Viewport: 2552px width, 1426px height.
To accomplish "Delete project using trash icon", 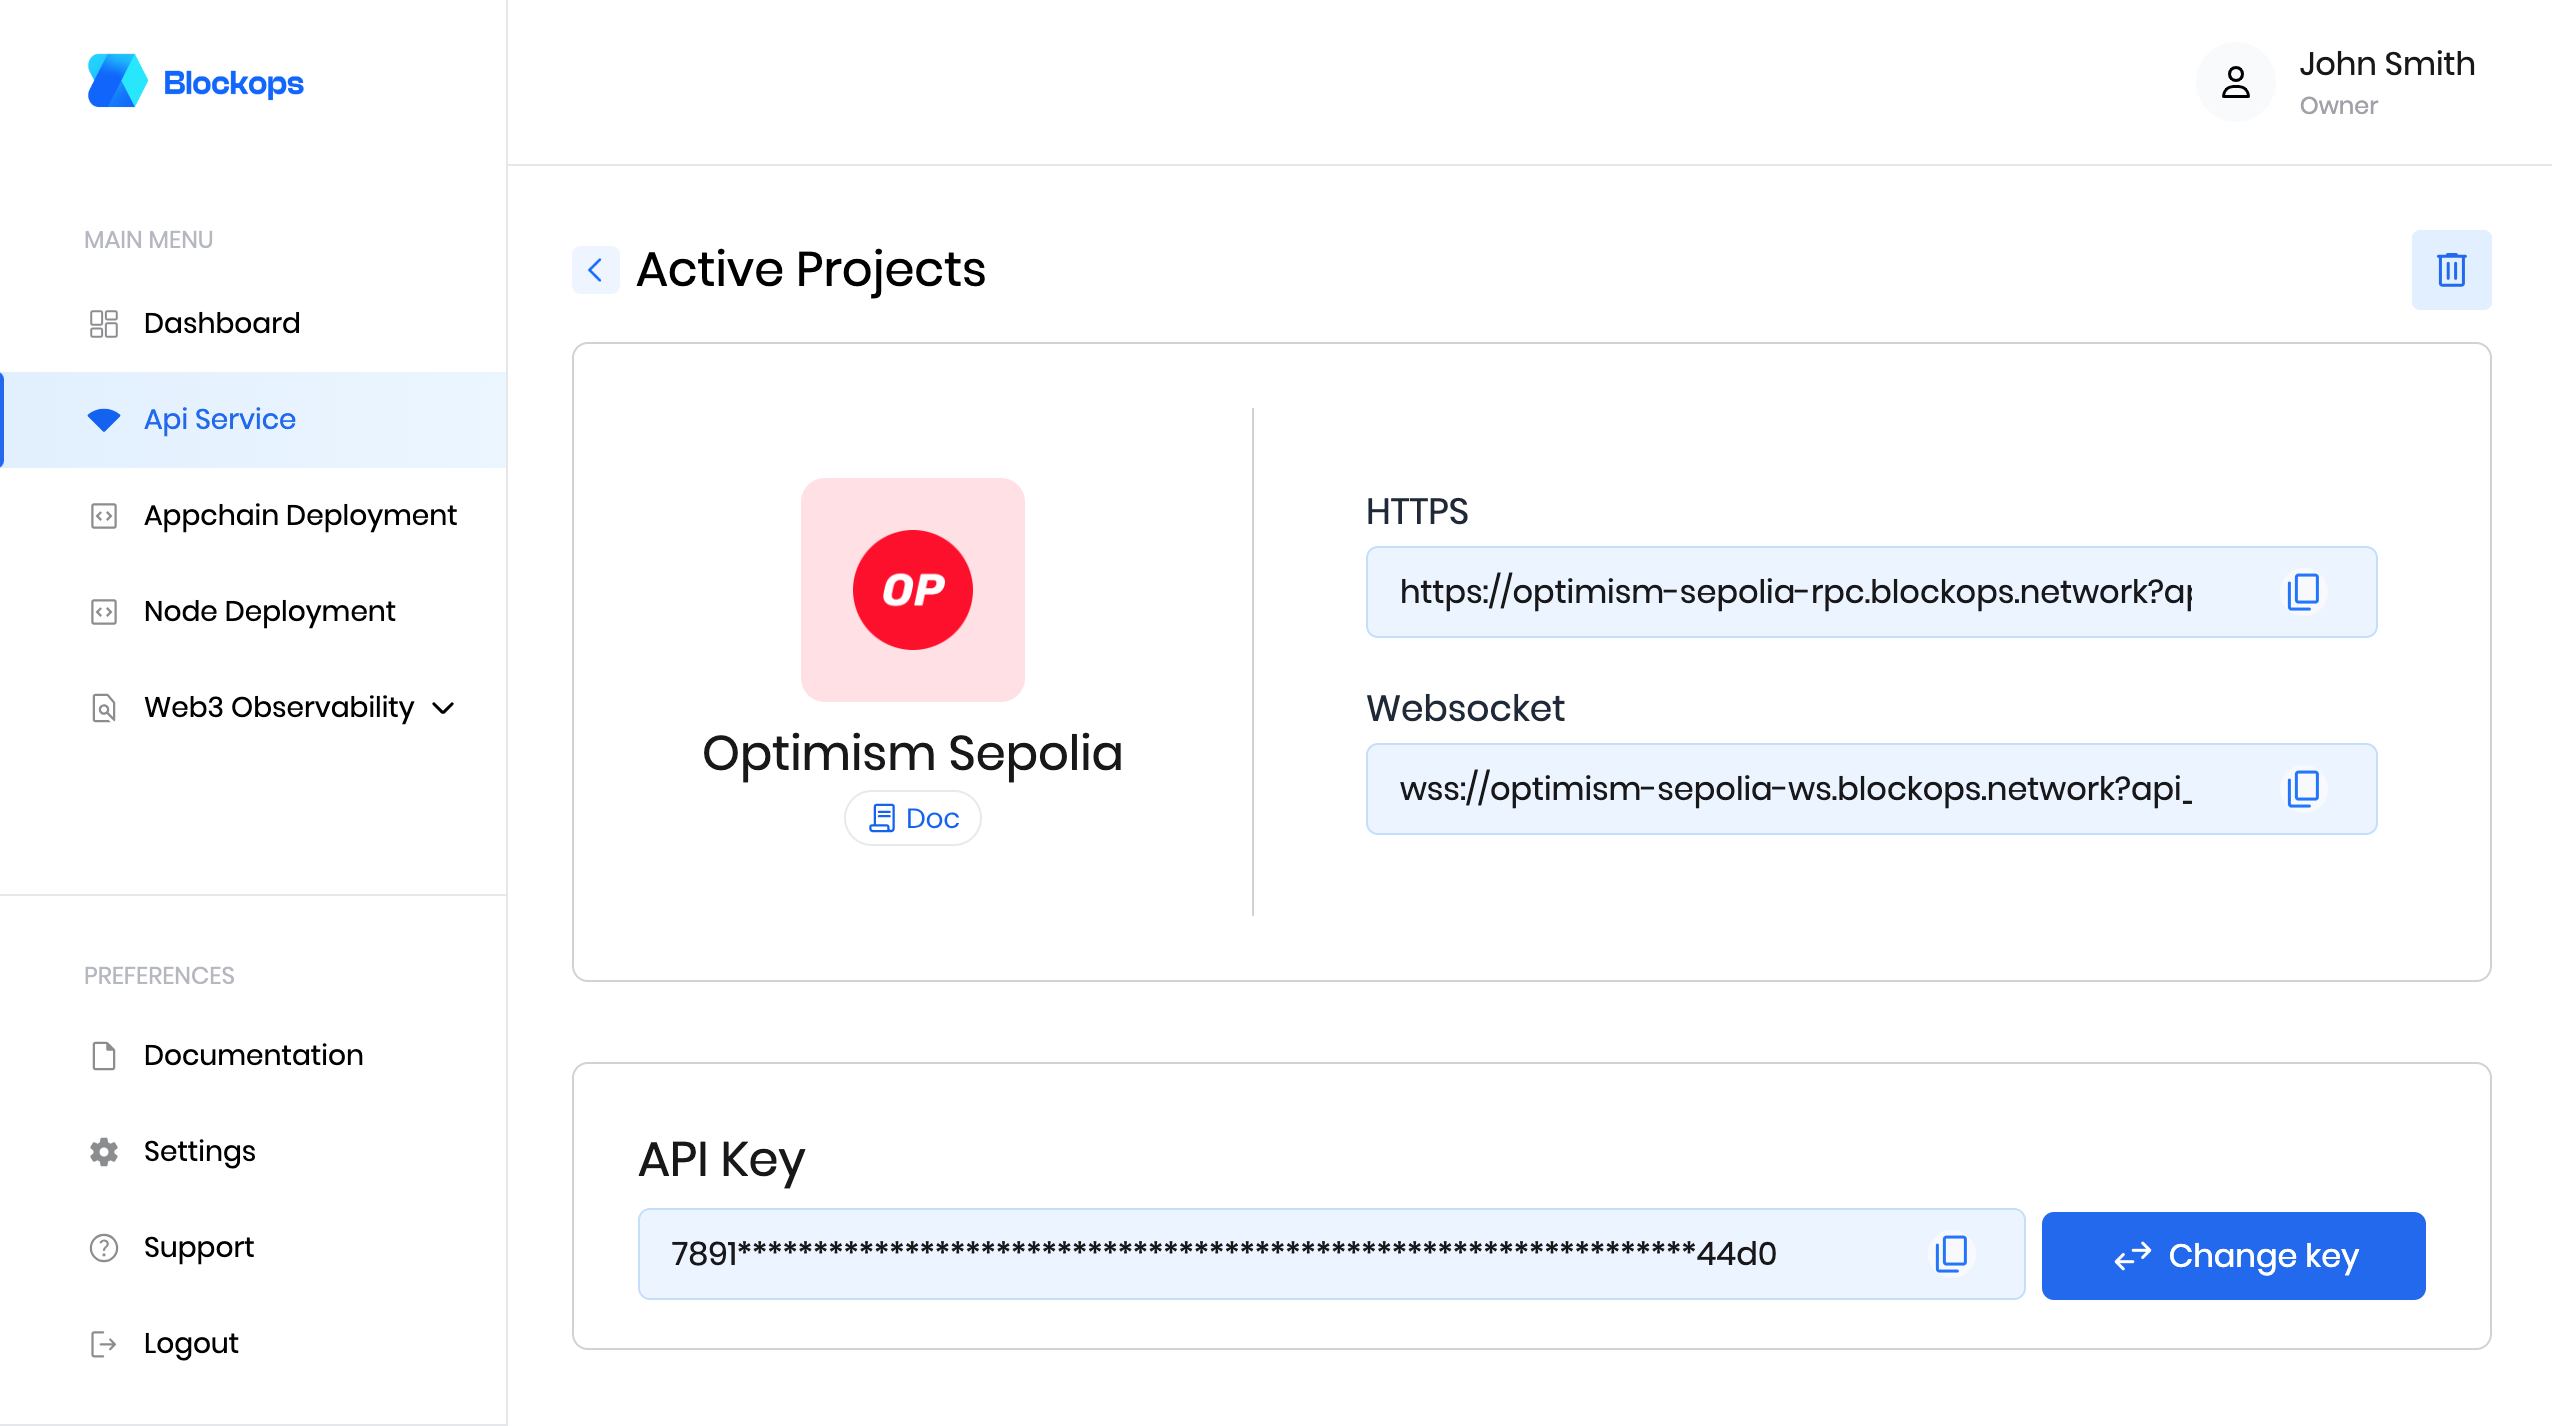I will (2451, 270).
